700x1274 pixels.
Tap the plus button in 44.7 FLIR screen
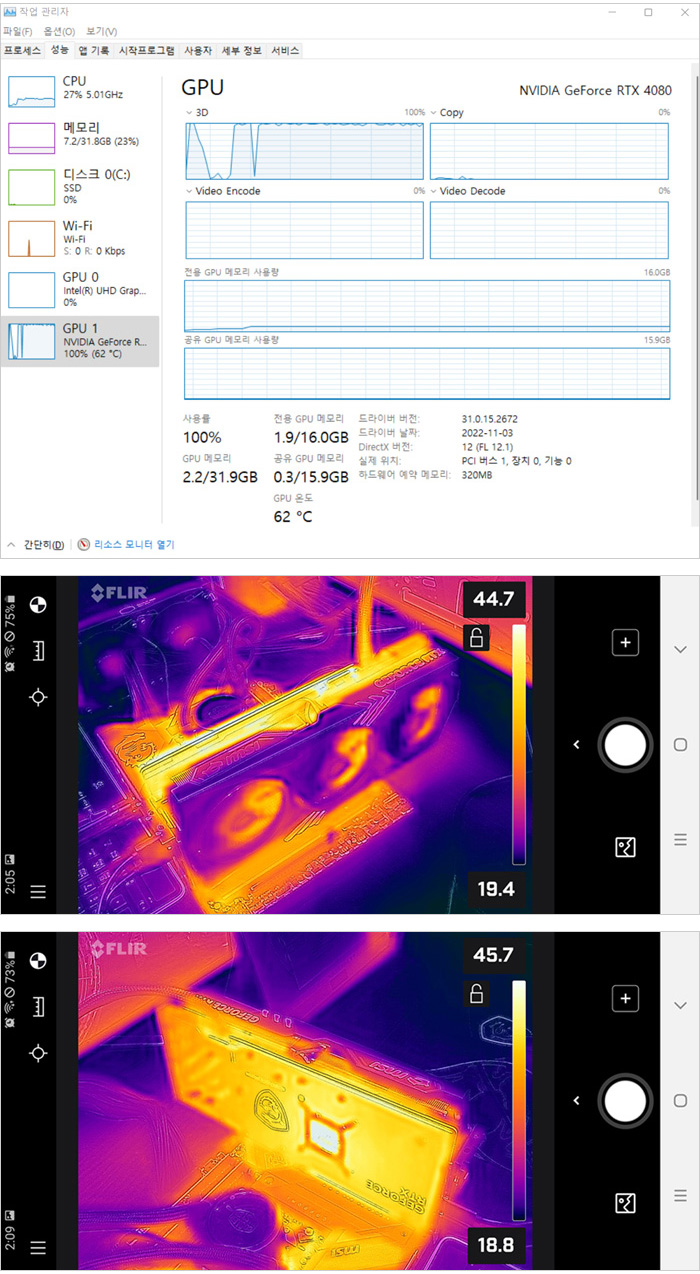click(x=625, y=643)
